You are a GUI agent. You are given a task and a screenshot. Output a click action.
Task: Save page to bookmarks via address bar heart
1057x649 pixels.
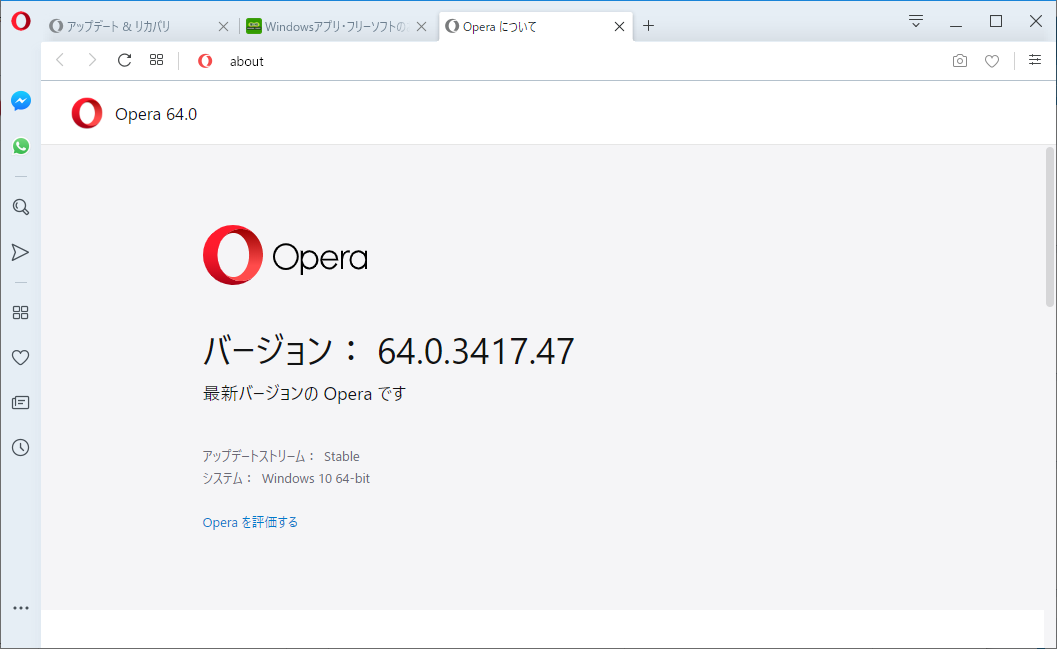[991, 61]
